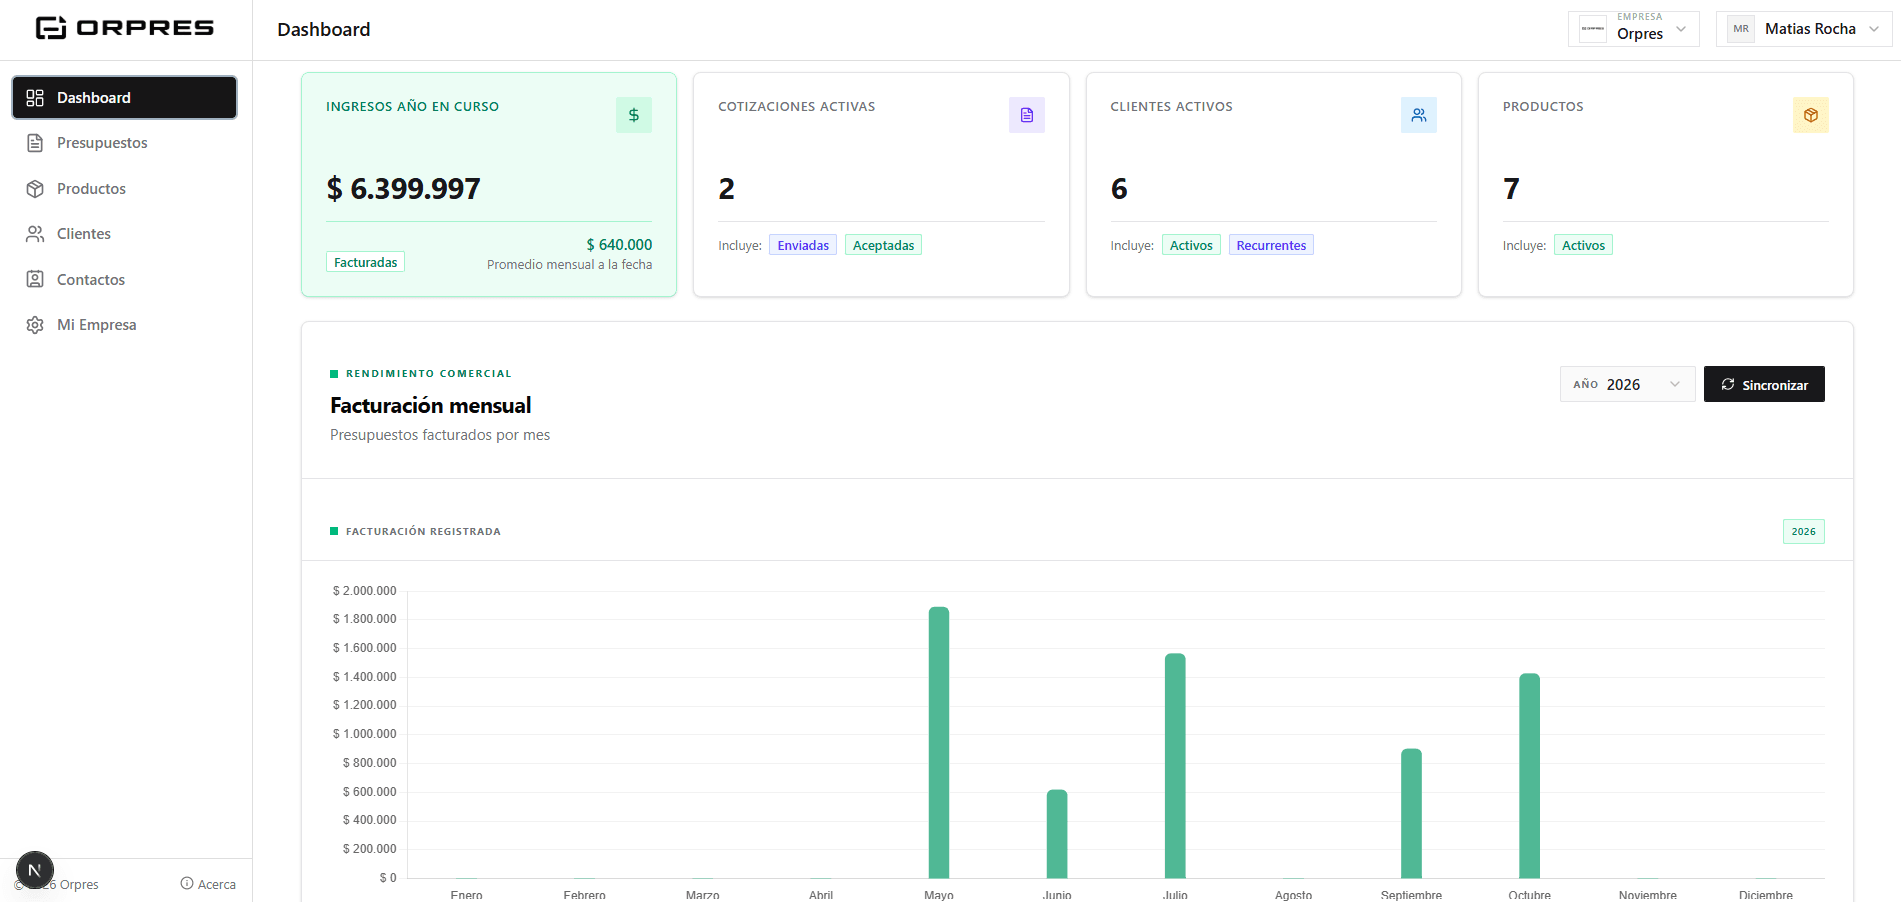Click the Facturadas tag
This screenshot has height=902, width=1901.
[366, 263]
